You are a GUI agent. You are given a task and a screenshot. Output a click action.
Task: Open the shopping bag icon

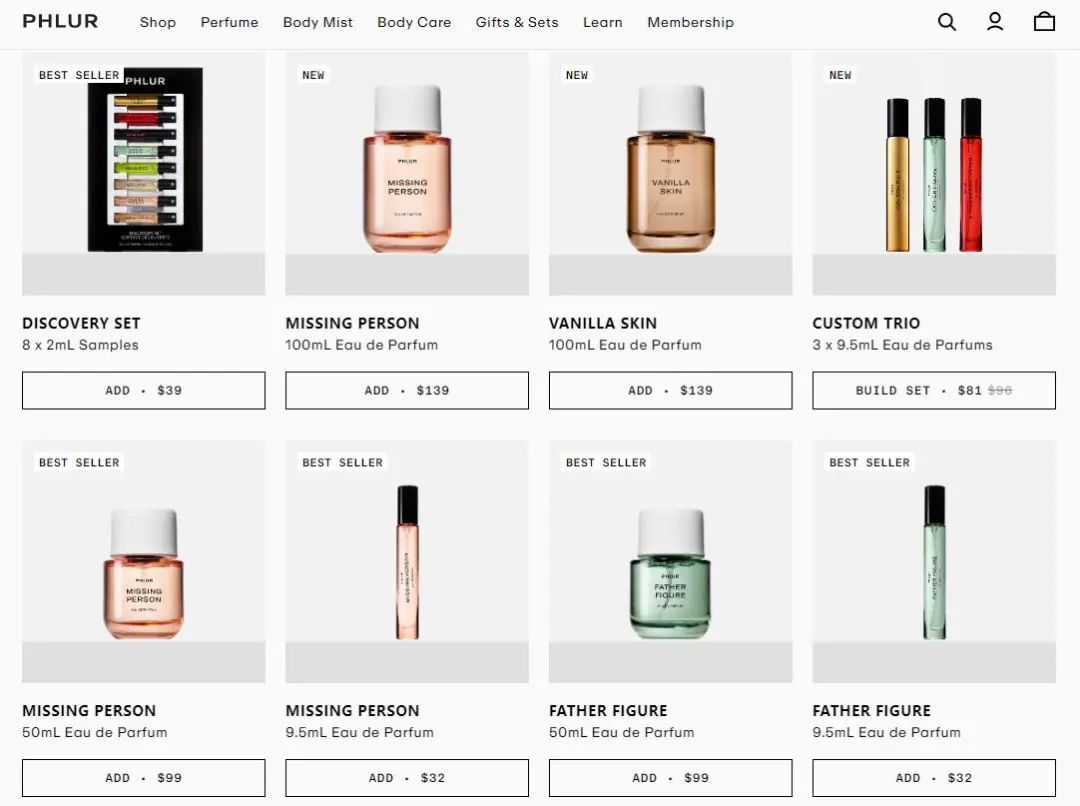(1044, 22)
